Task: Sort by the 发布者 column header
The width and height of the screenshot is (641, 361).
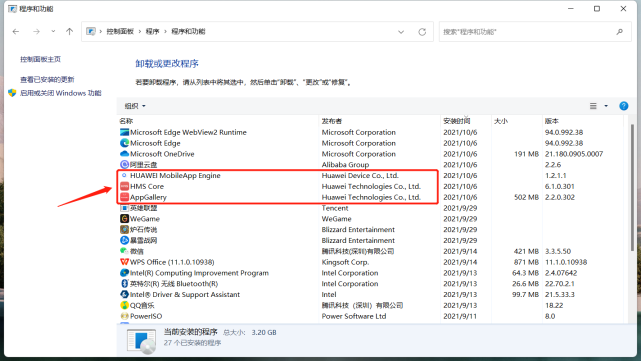Action: tap(332, 121)
